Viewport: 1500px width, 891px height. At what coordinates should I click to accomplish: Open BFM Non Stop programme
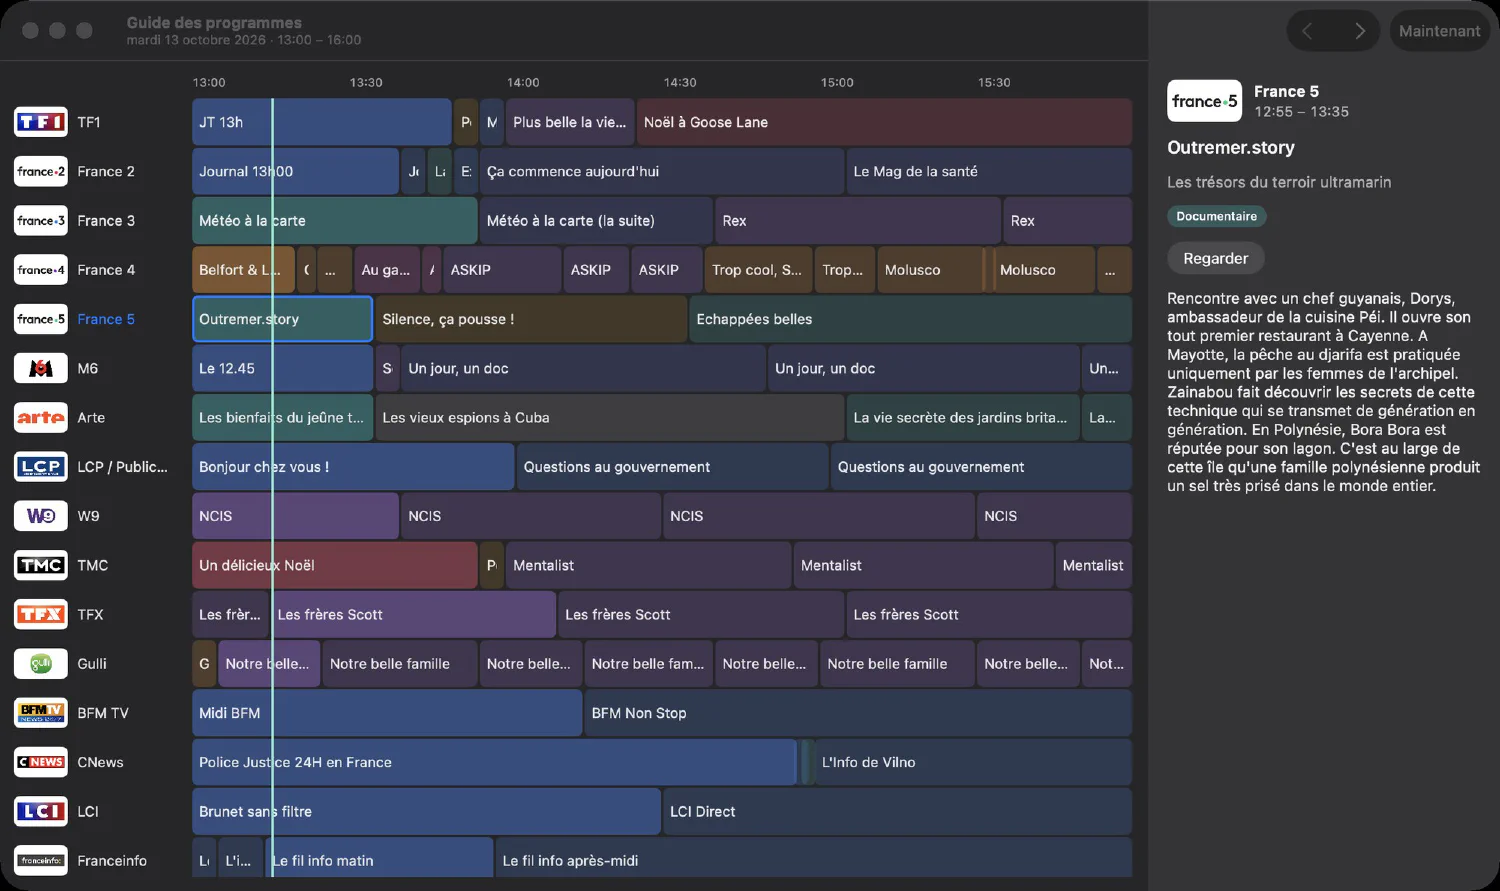[858, 713]
